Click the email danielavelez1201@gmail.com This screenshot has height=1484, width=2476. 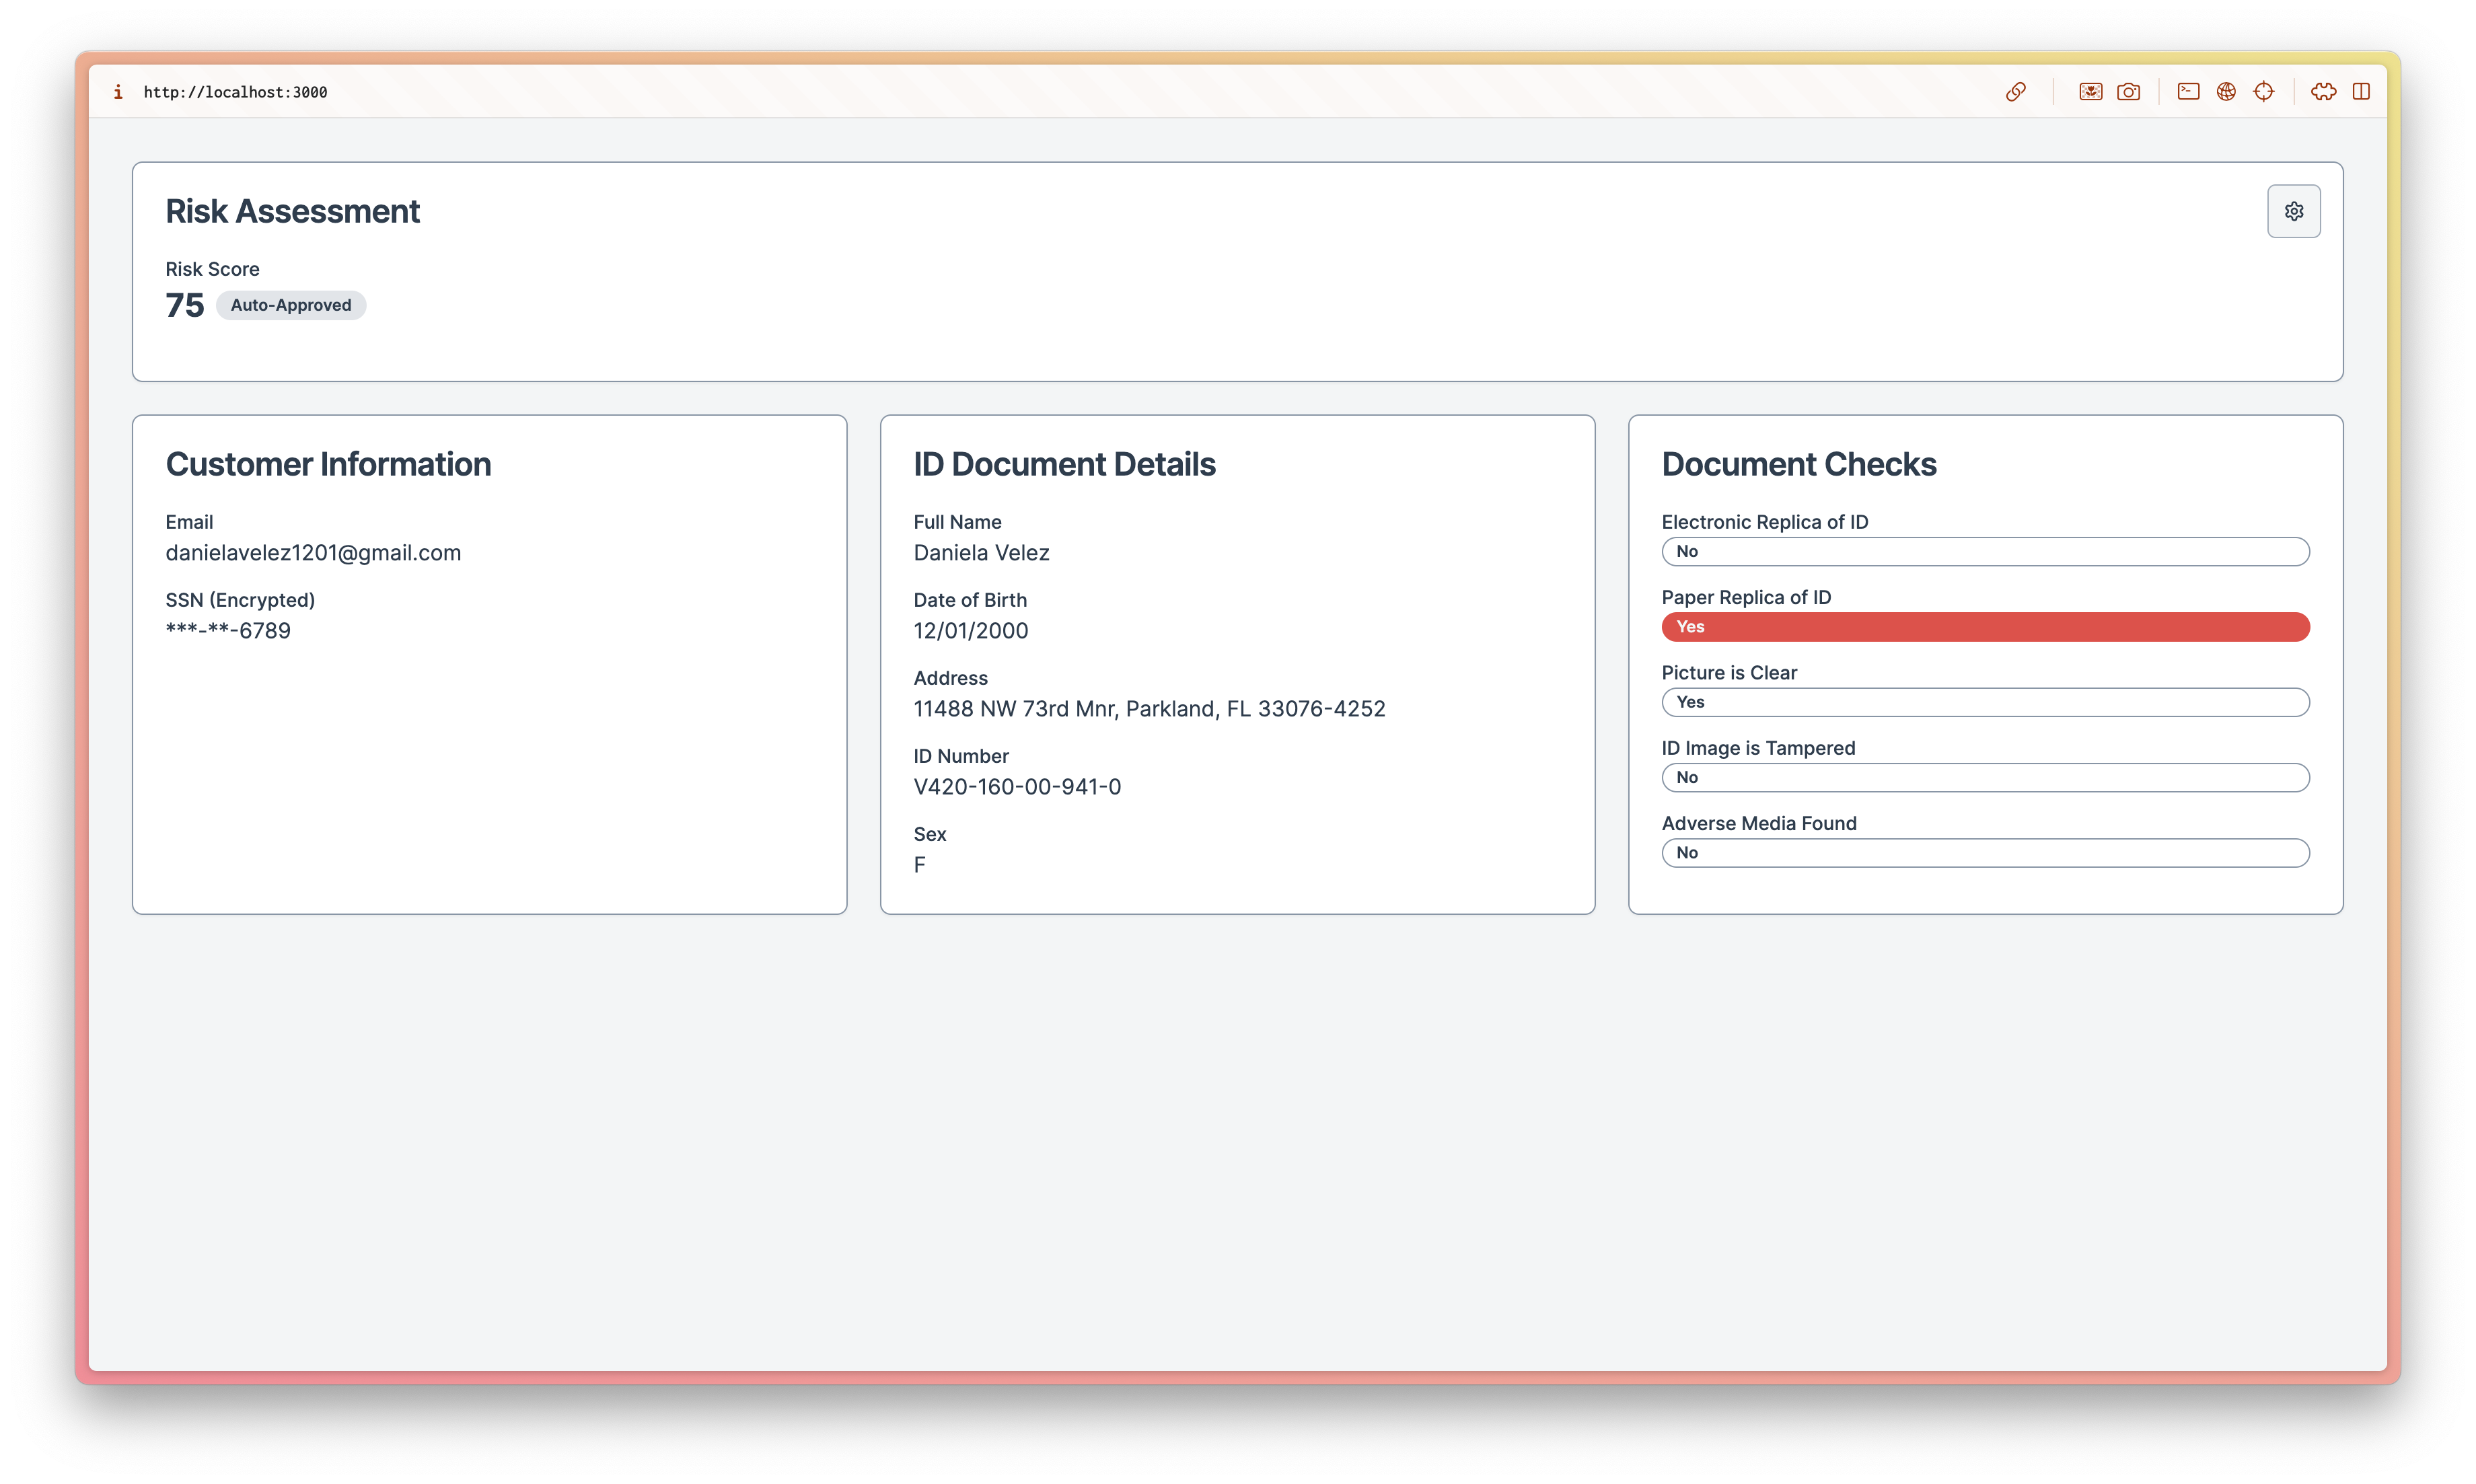click(313, 553)
